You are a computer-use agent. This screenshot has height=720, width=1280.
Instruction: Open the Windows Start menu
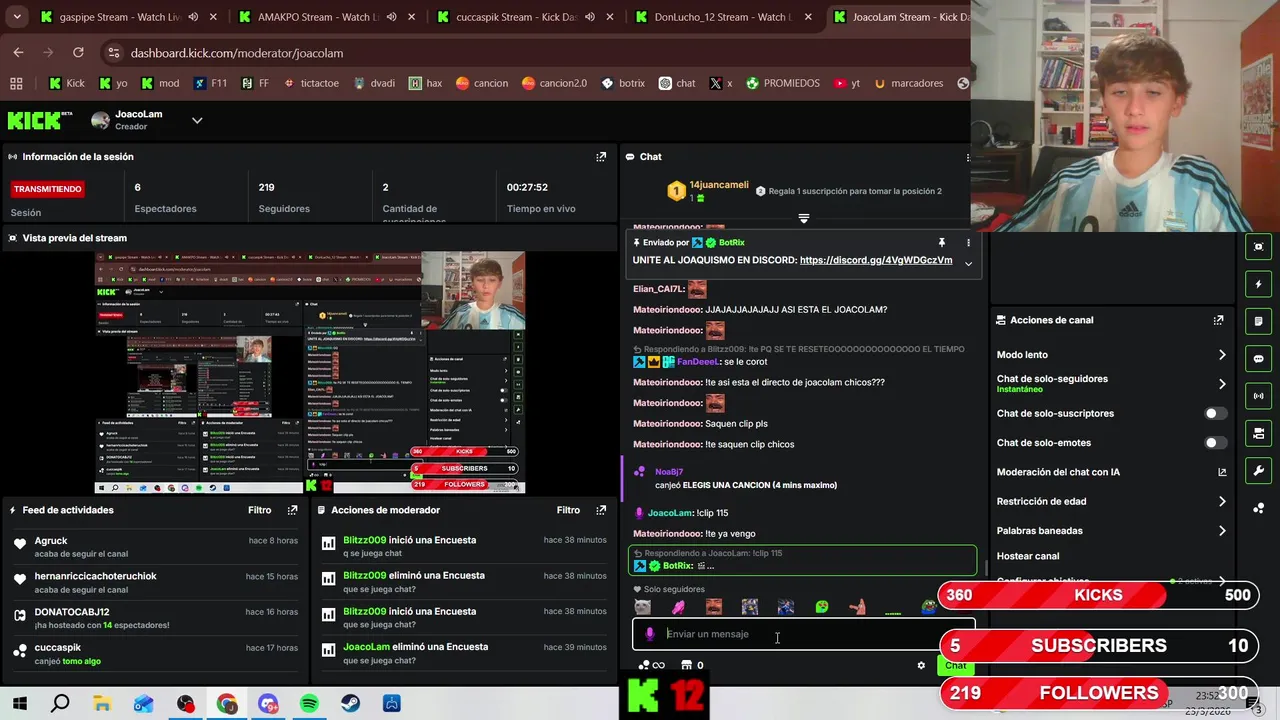pos(19,704)
